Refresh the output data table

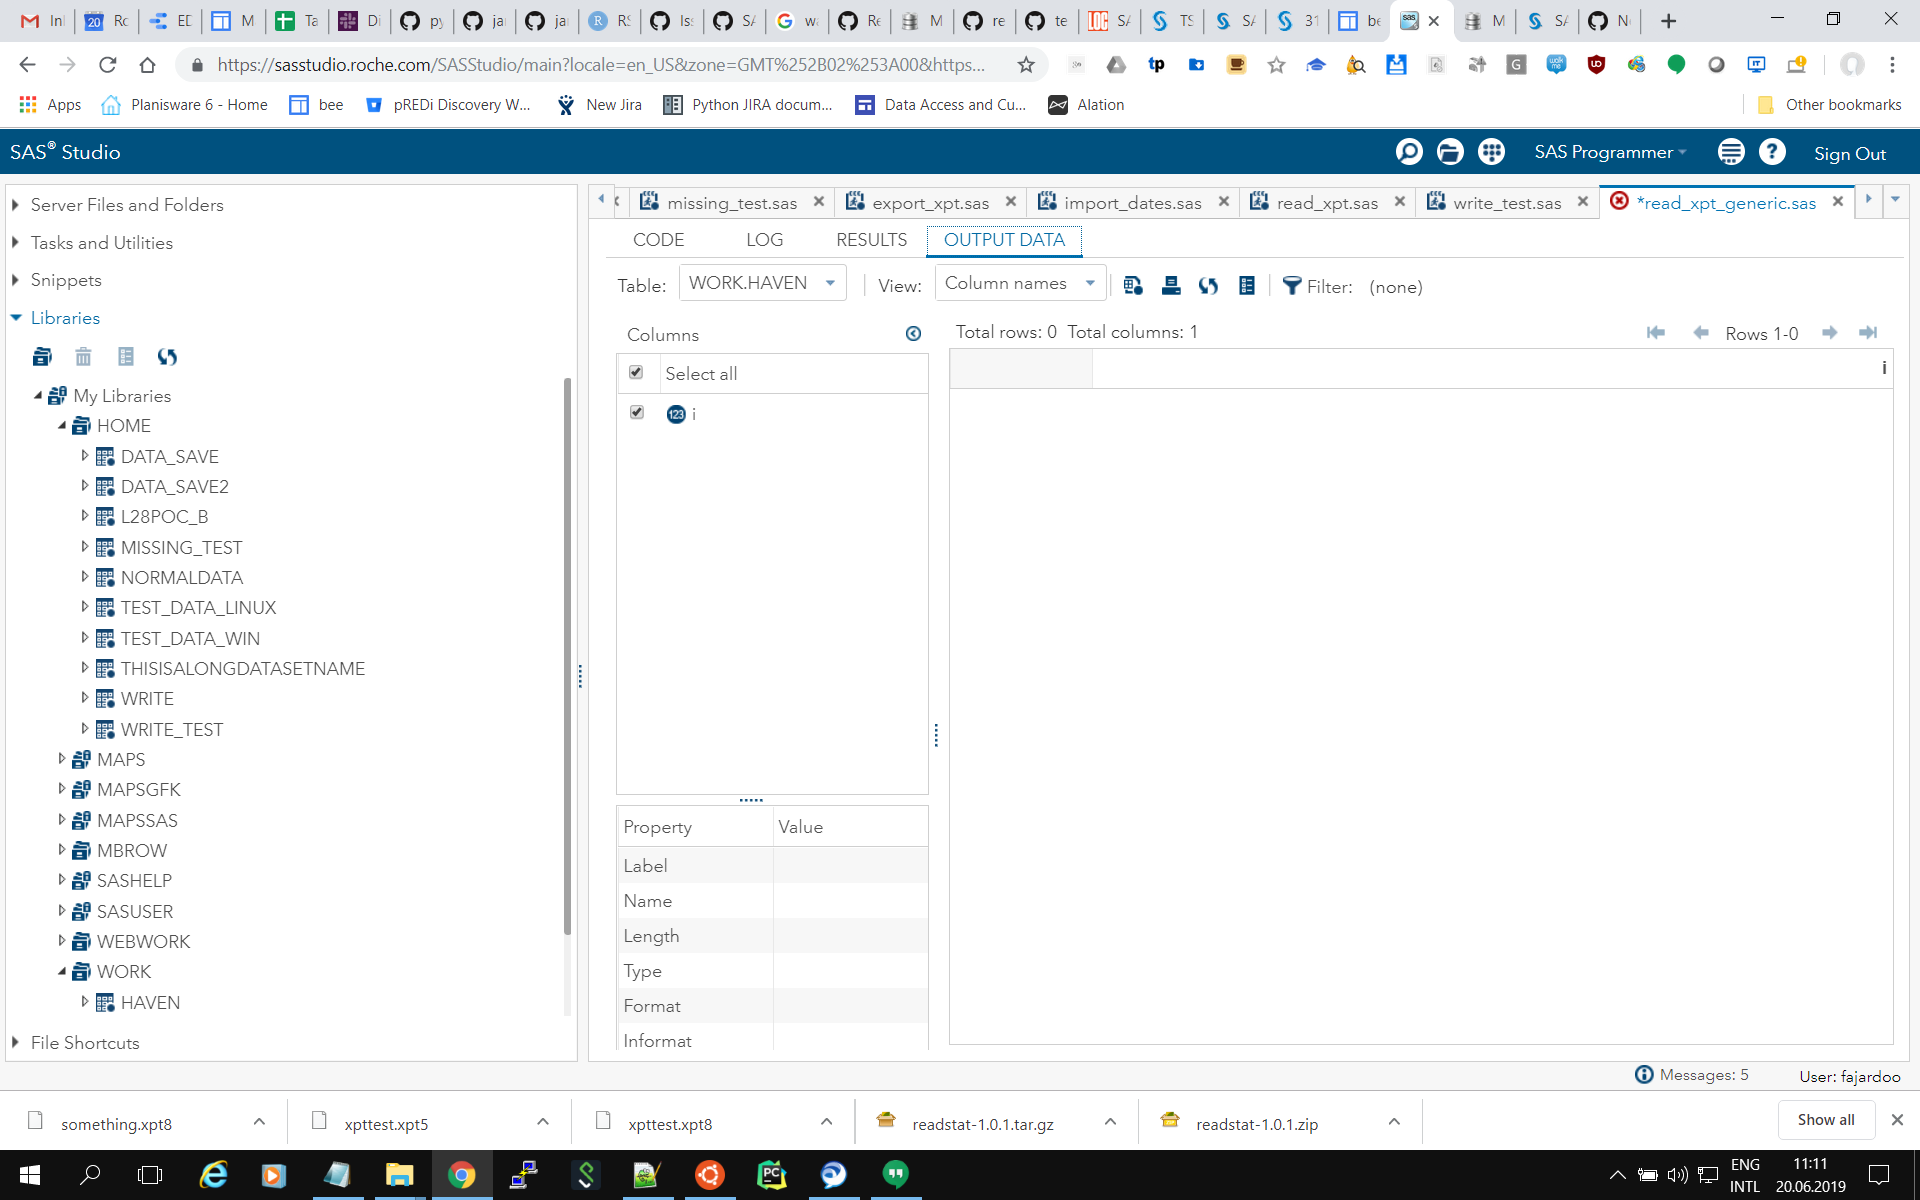coord(1209,286)
